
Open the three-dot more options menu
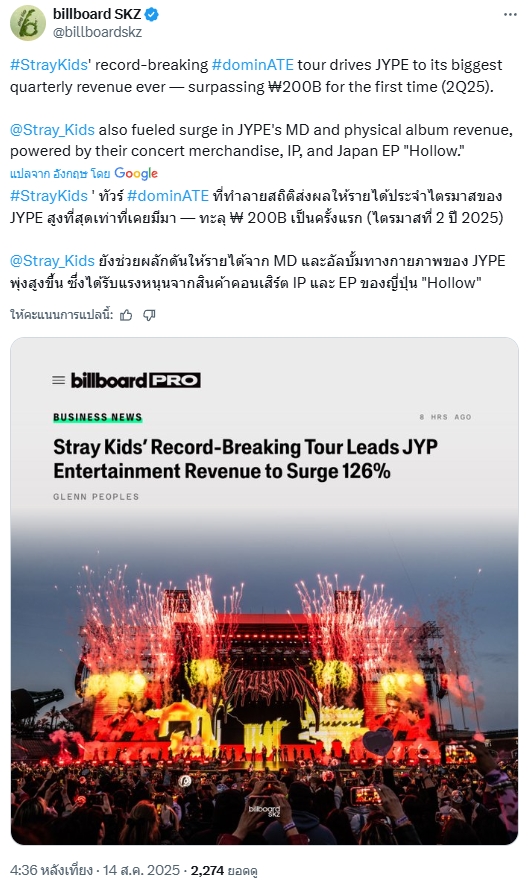pyautogui.click(x=510, y=15)
